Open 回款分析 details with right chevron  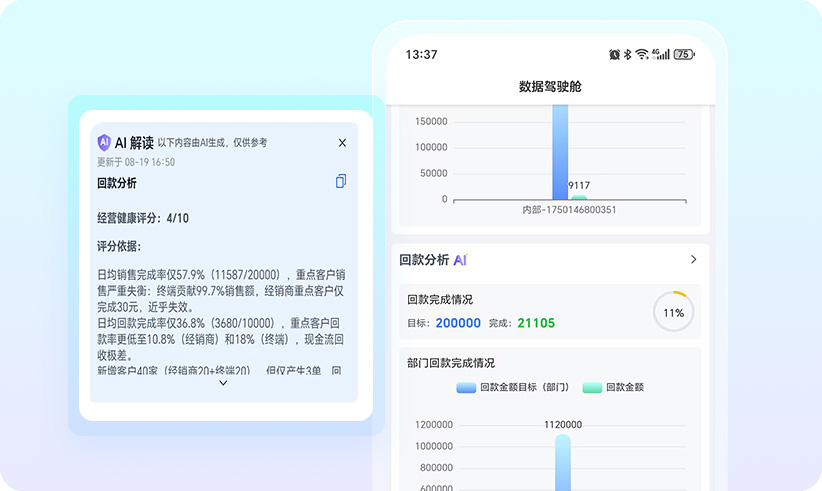point(694,259)
